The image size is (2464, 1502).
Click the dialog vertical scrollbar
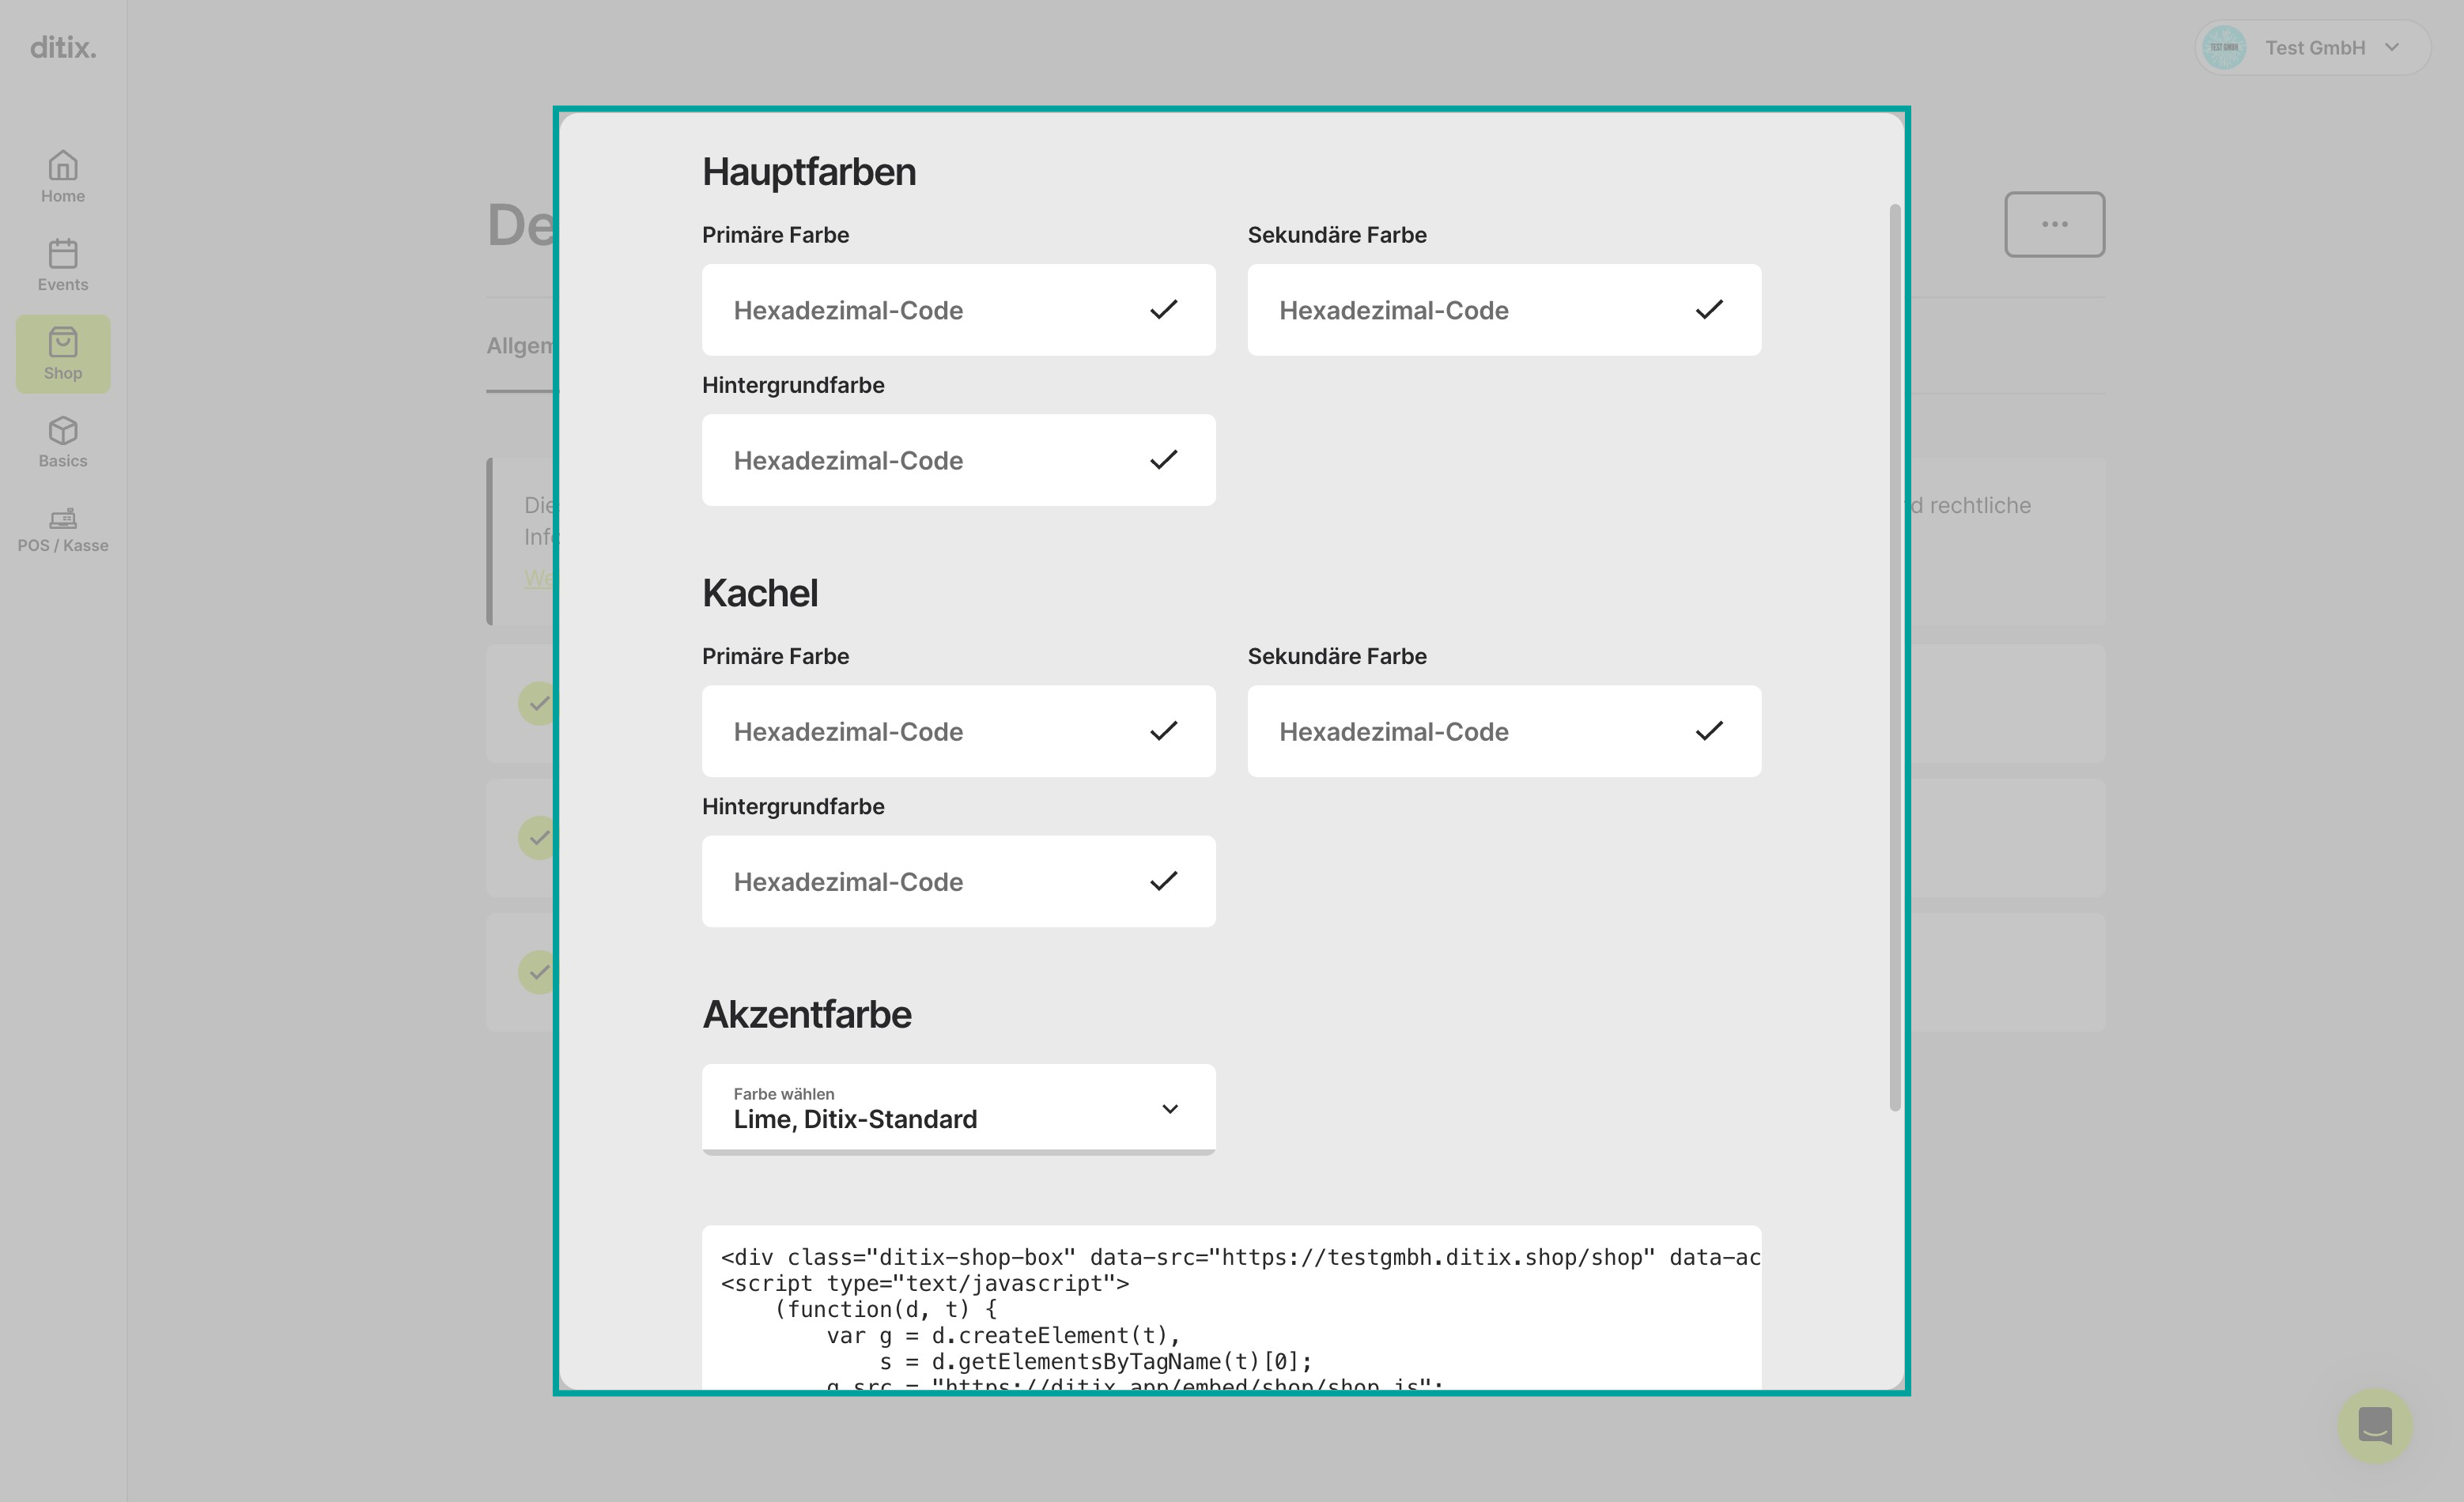[1894, 657]
